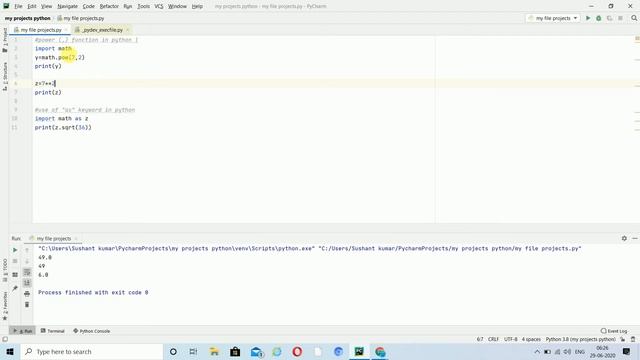Change indentation 4 spaces setting

(531, 339)
